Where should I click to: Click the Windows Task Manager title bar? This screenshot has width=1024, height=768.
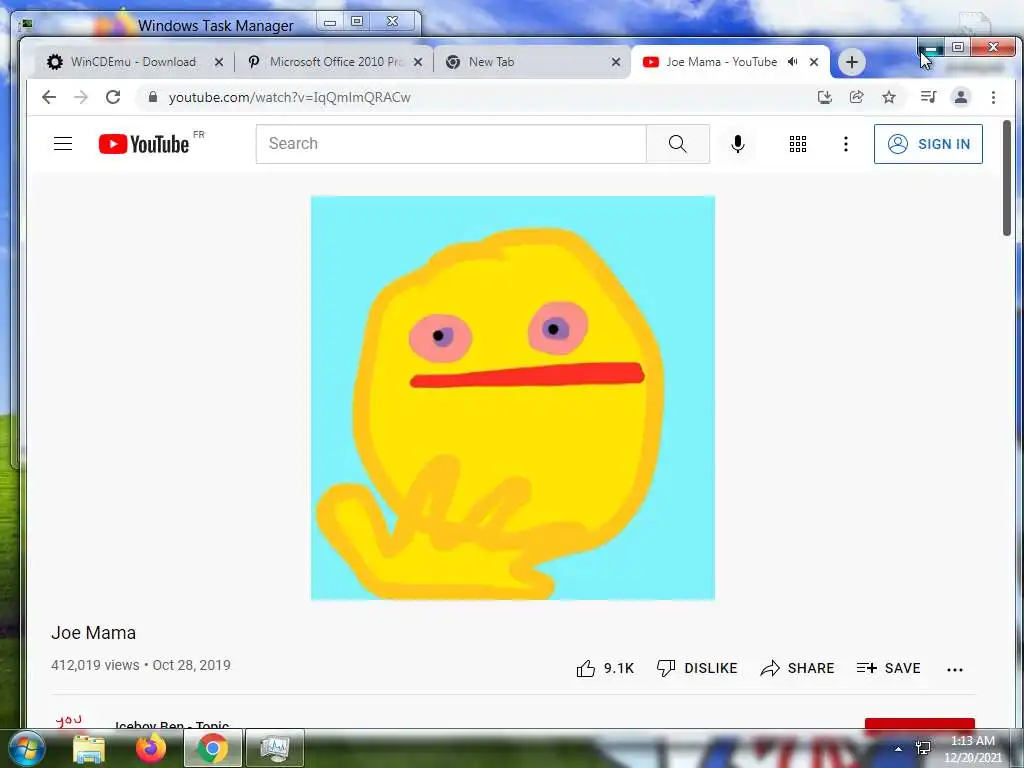[216, 25]
